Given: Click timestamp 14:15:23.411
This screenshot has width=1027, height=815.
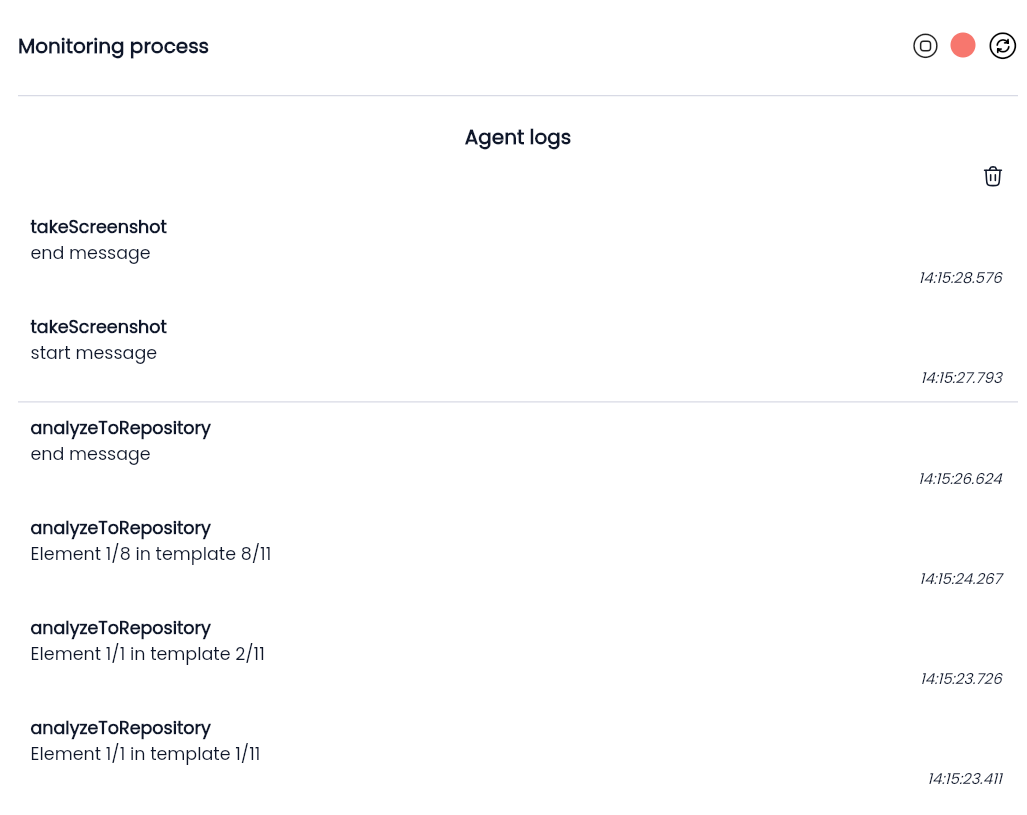Looking at the screenshot, I should 965,779.
